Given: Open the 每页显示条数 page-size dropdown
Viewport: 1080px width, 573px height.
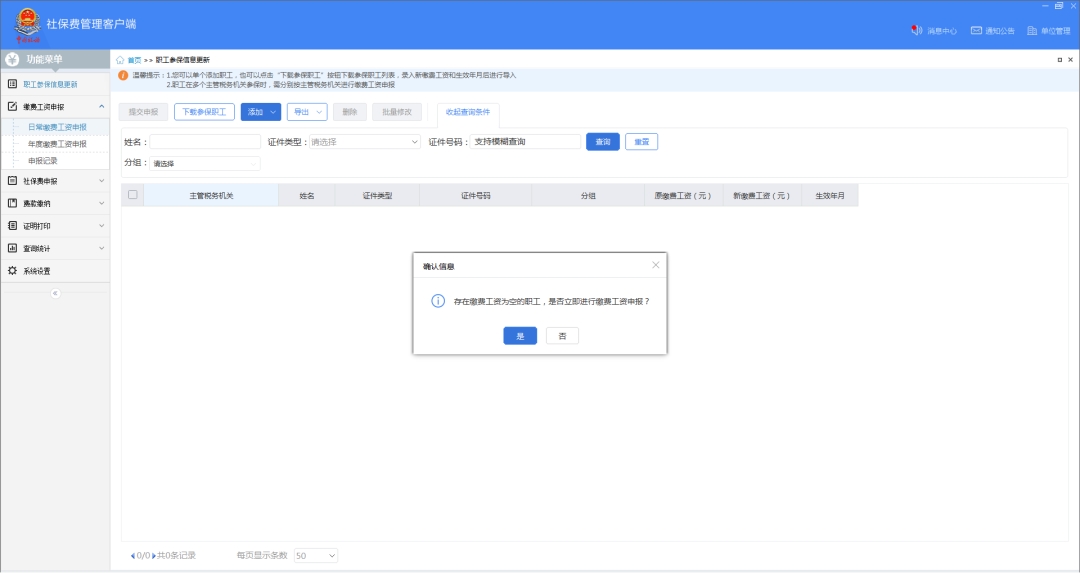Looking at the screenshot, I should 316,555.
